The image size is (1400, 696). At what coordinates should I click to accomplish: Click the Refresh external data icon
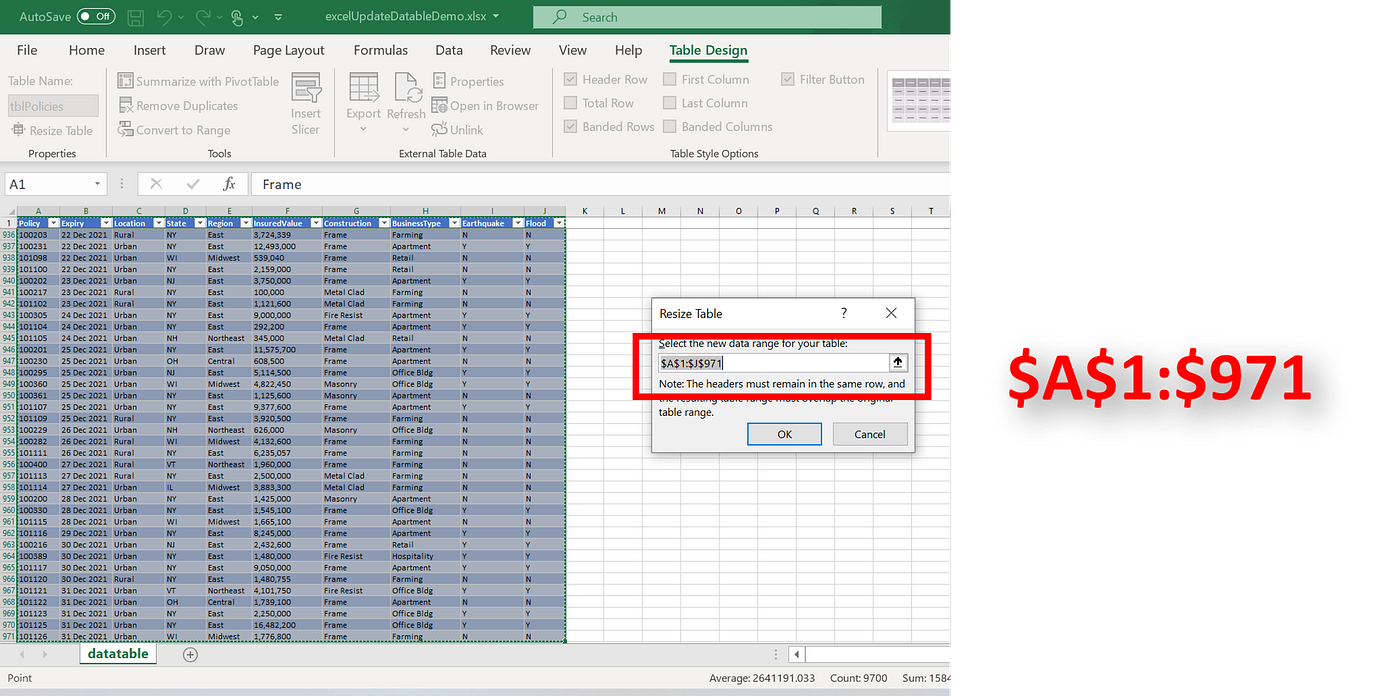point(406,88)
